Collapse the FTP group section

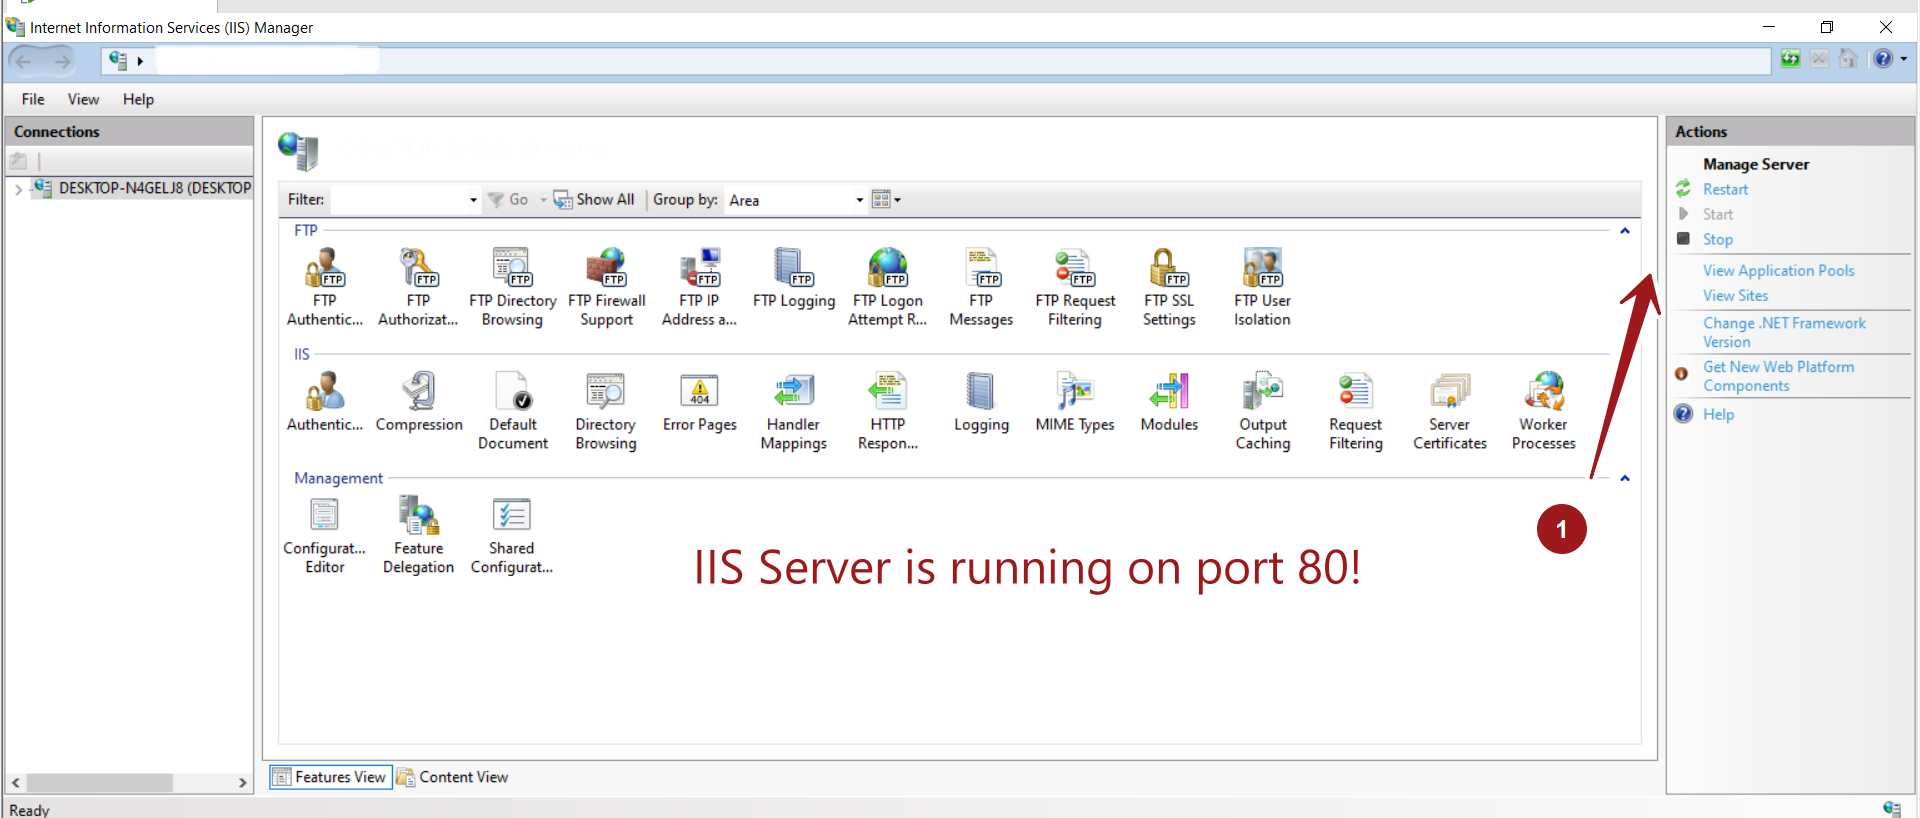pos(1625,231)
